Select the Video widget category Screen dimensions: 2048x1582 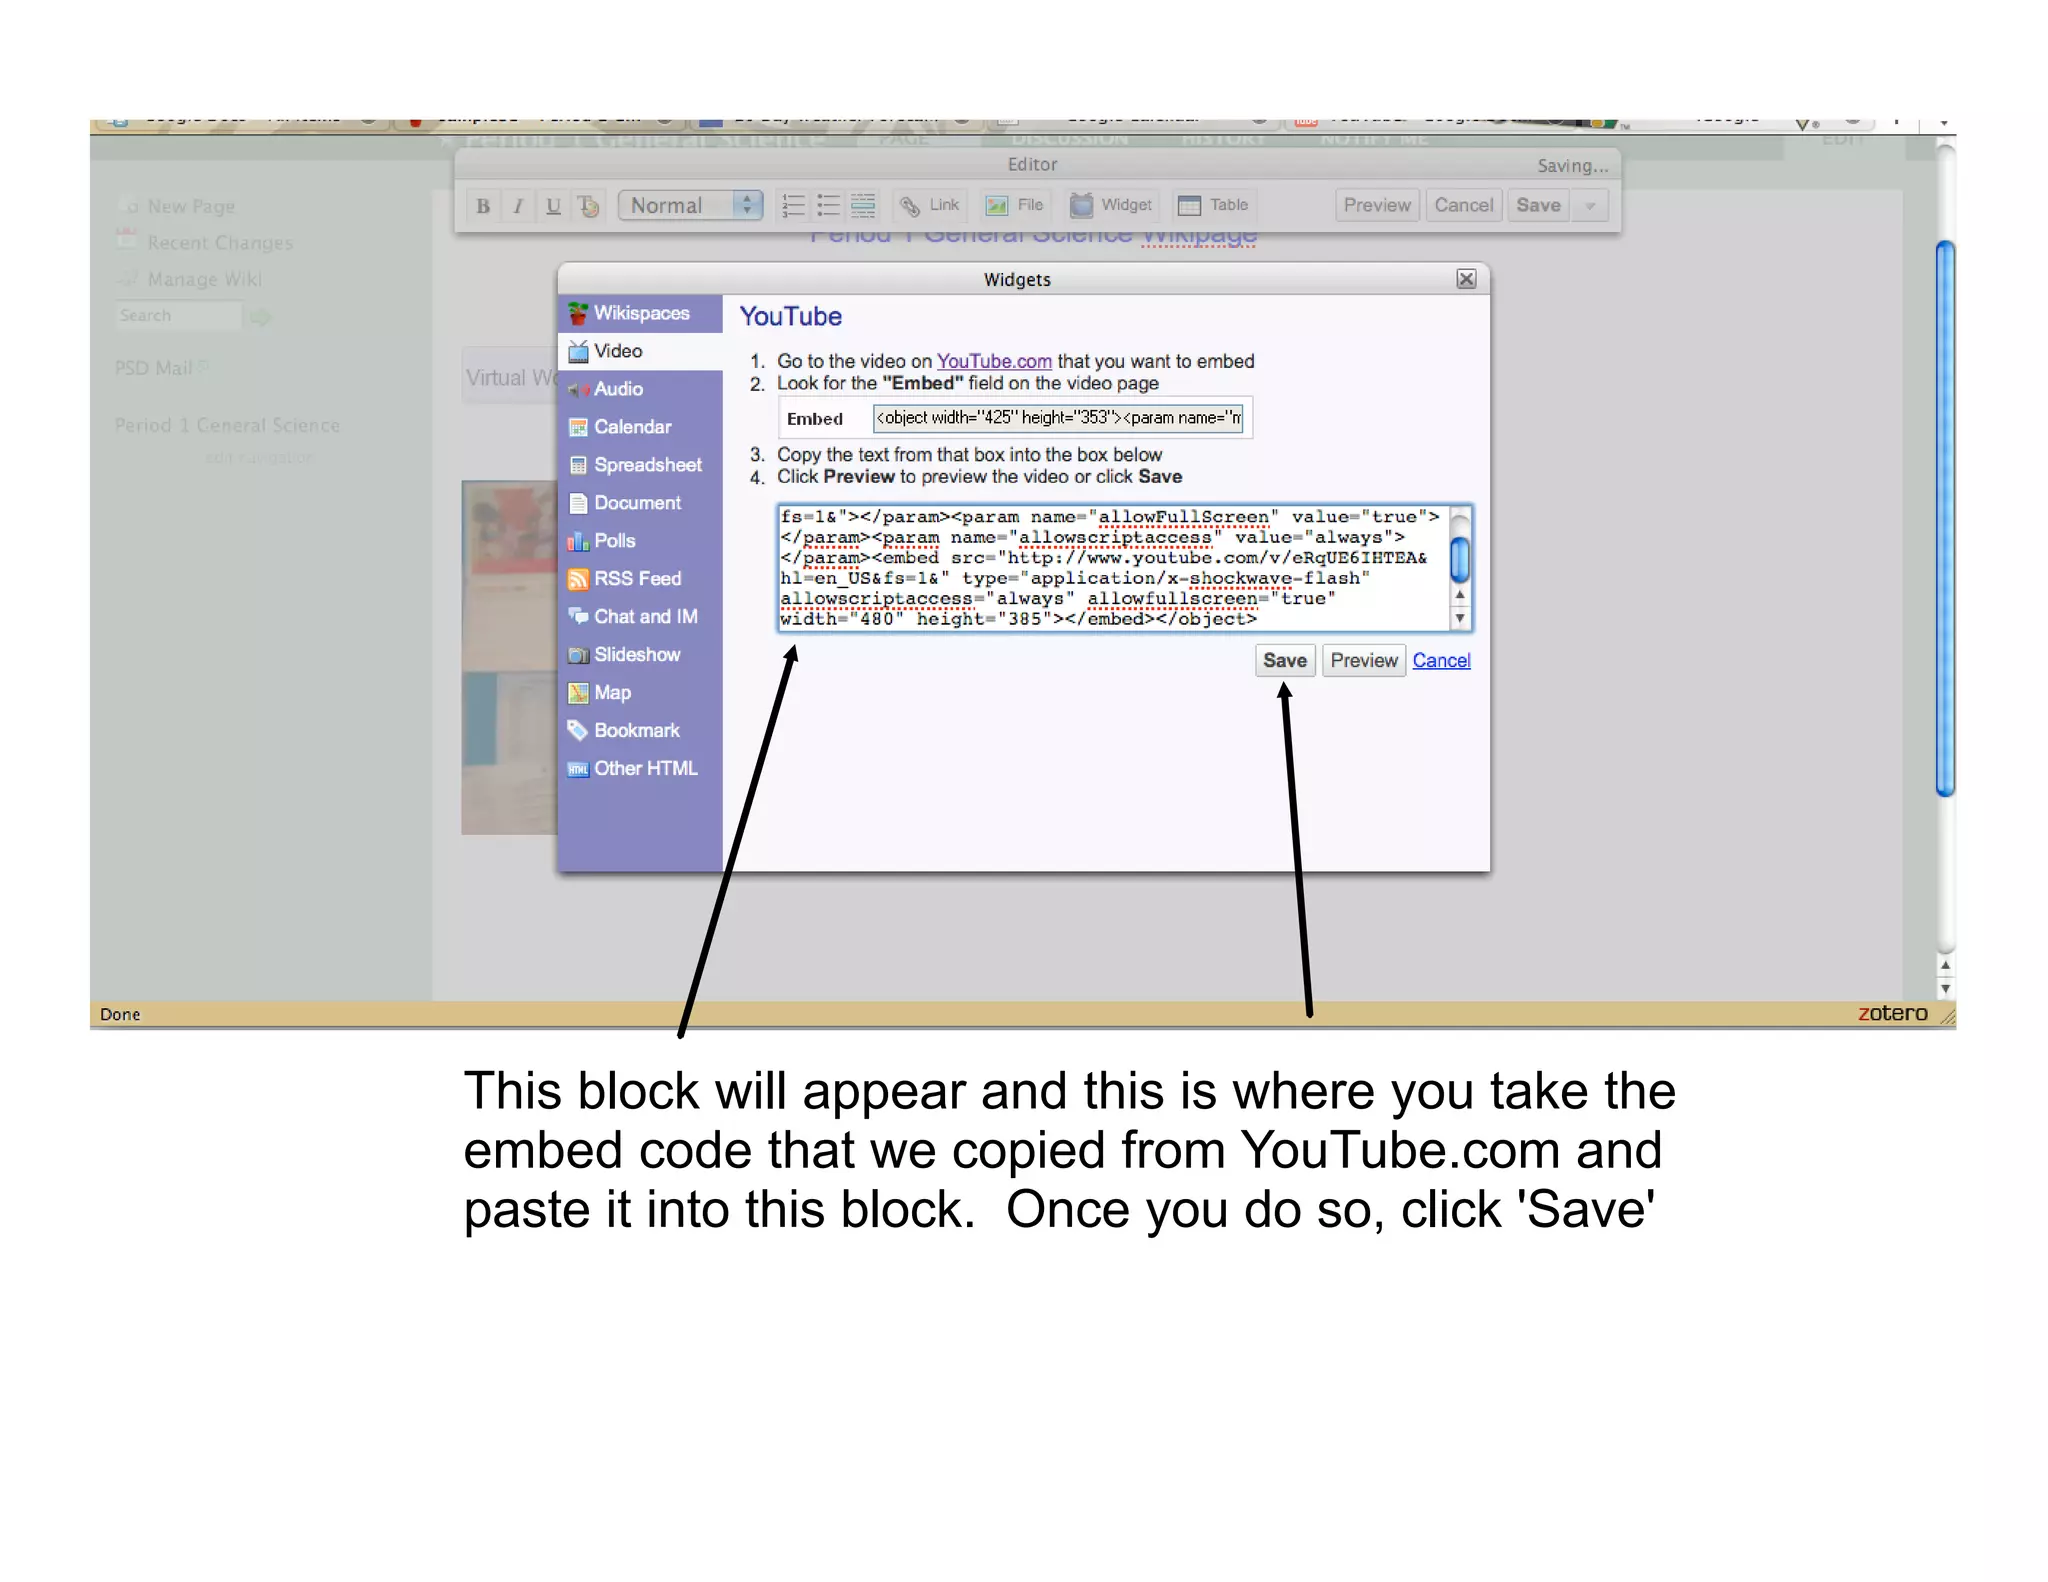pyautogui.click(x=640, y=351)
